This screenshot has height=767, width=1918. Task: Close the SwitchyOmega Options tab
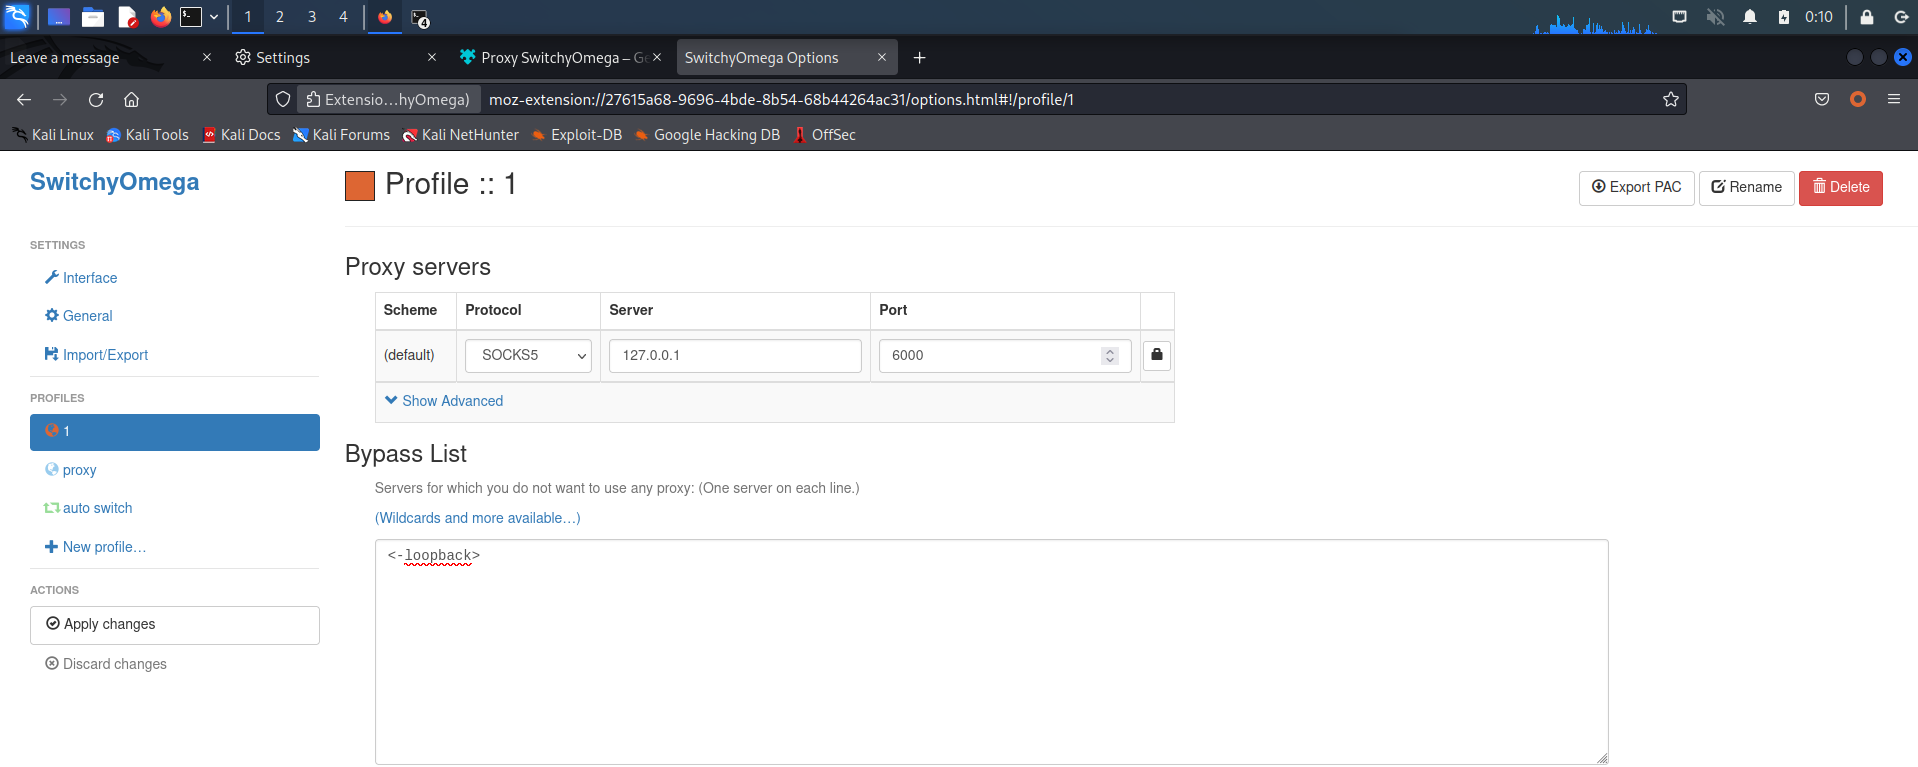(882, 58)
